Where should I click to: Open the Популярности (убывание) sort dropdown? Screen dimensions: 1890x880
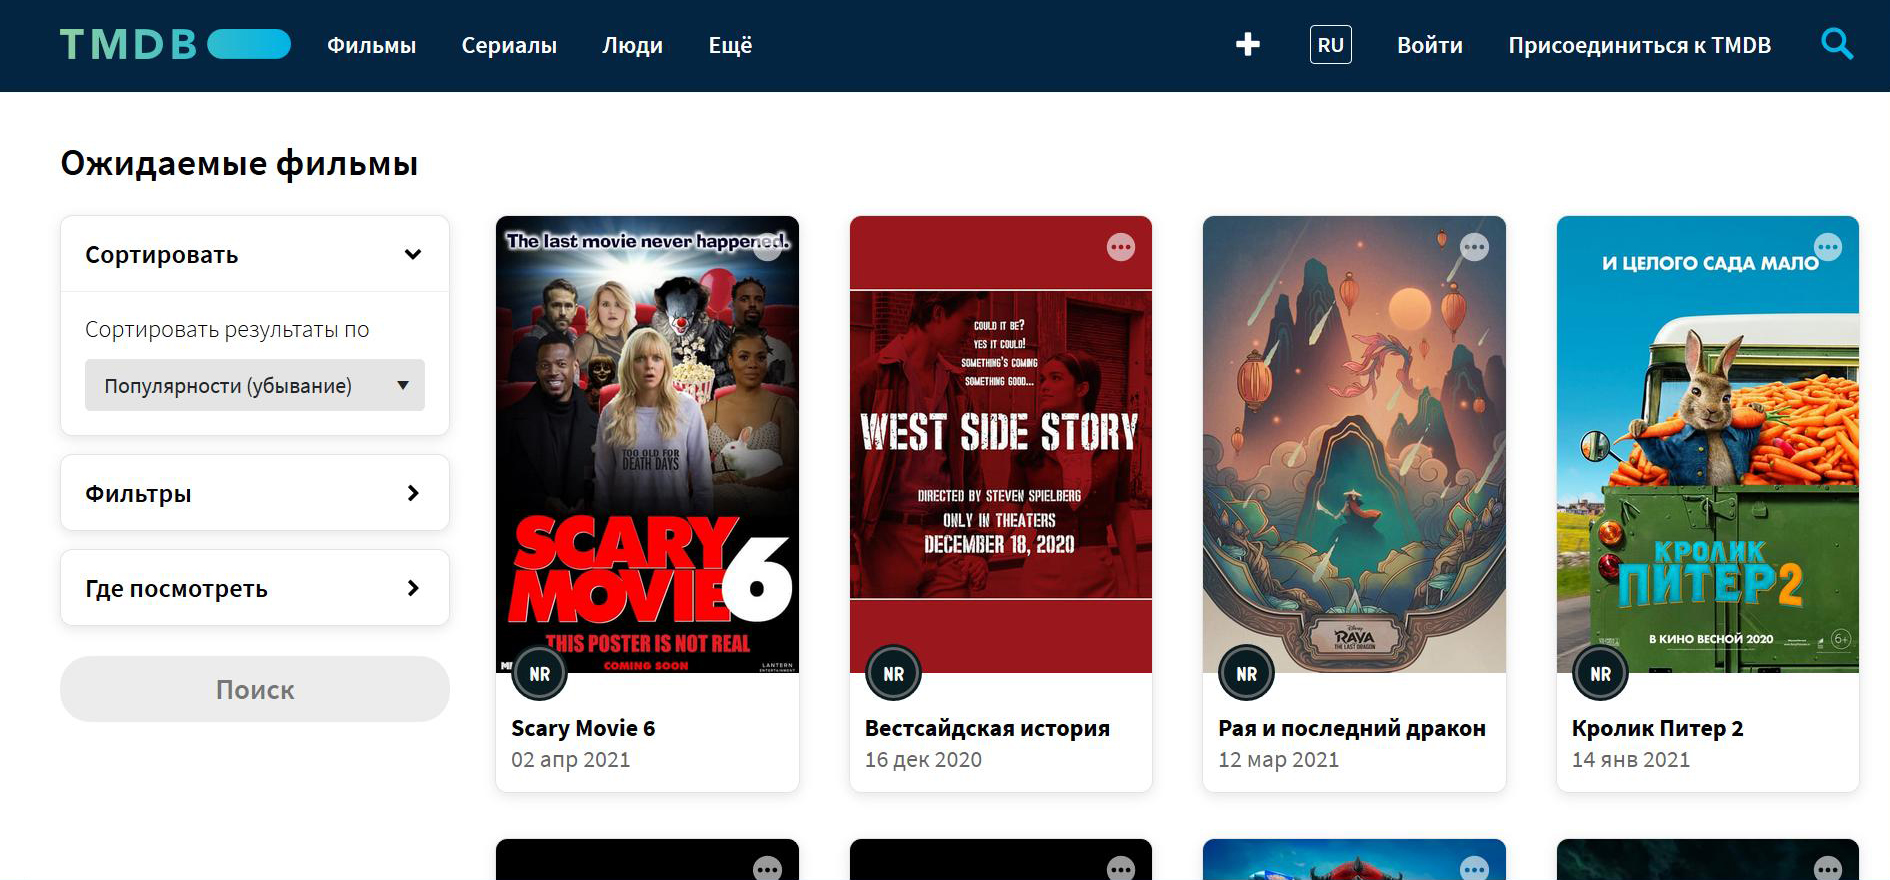point(254,385)
